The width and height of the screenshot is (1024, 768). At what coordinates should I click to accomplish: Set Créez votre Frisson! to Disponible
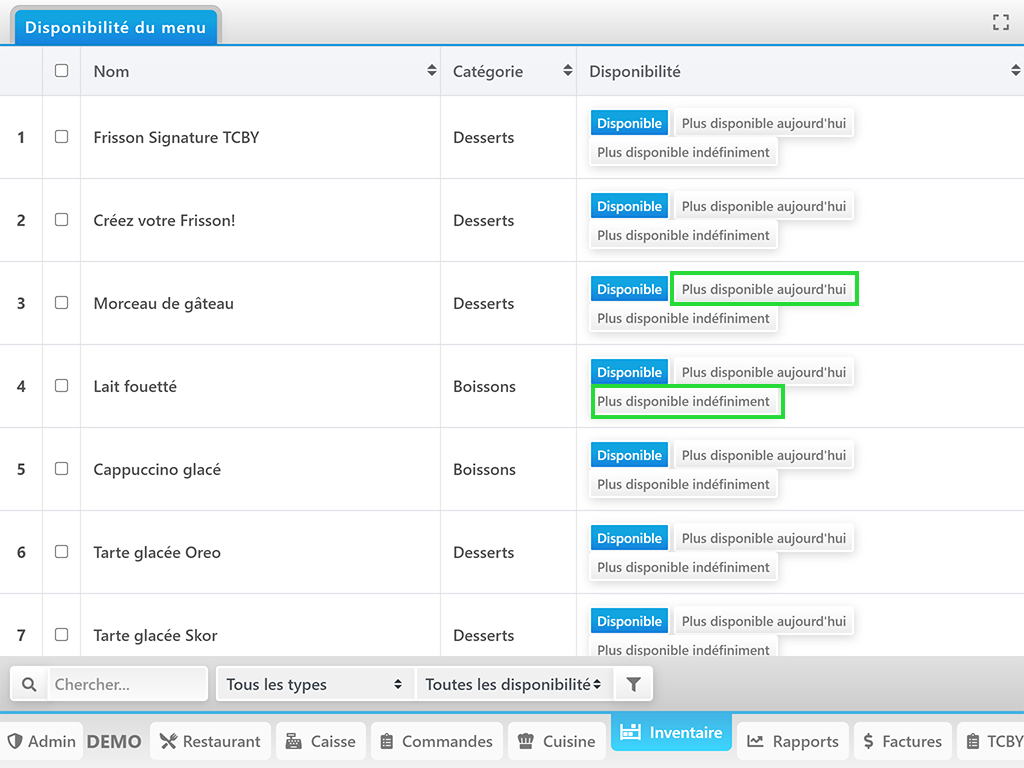629,206
